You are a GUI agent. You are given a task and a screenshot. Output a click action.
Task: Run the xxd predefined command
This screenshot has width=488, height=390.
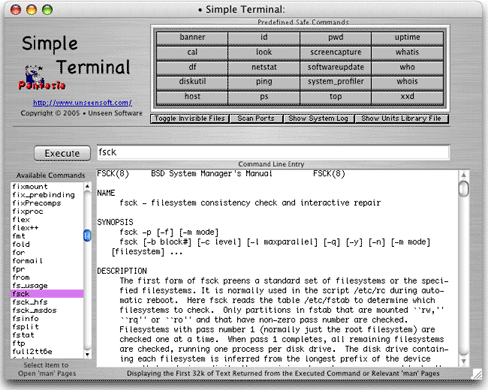click(407, 97)
